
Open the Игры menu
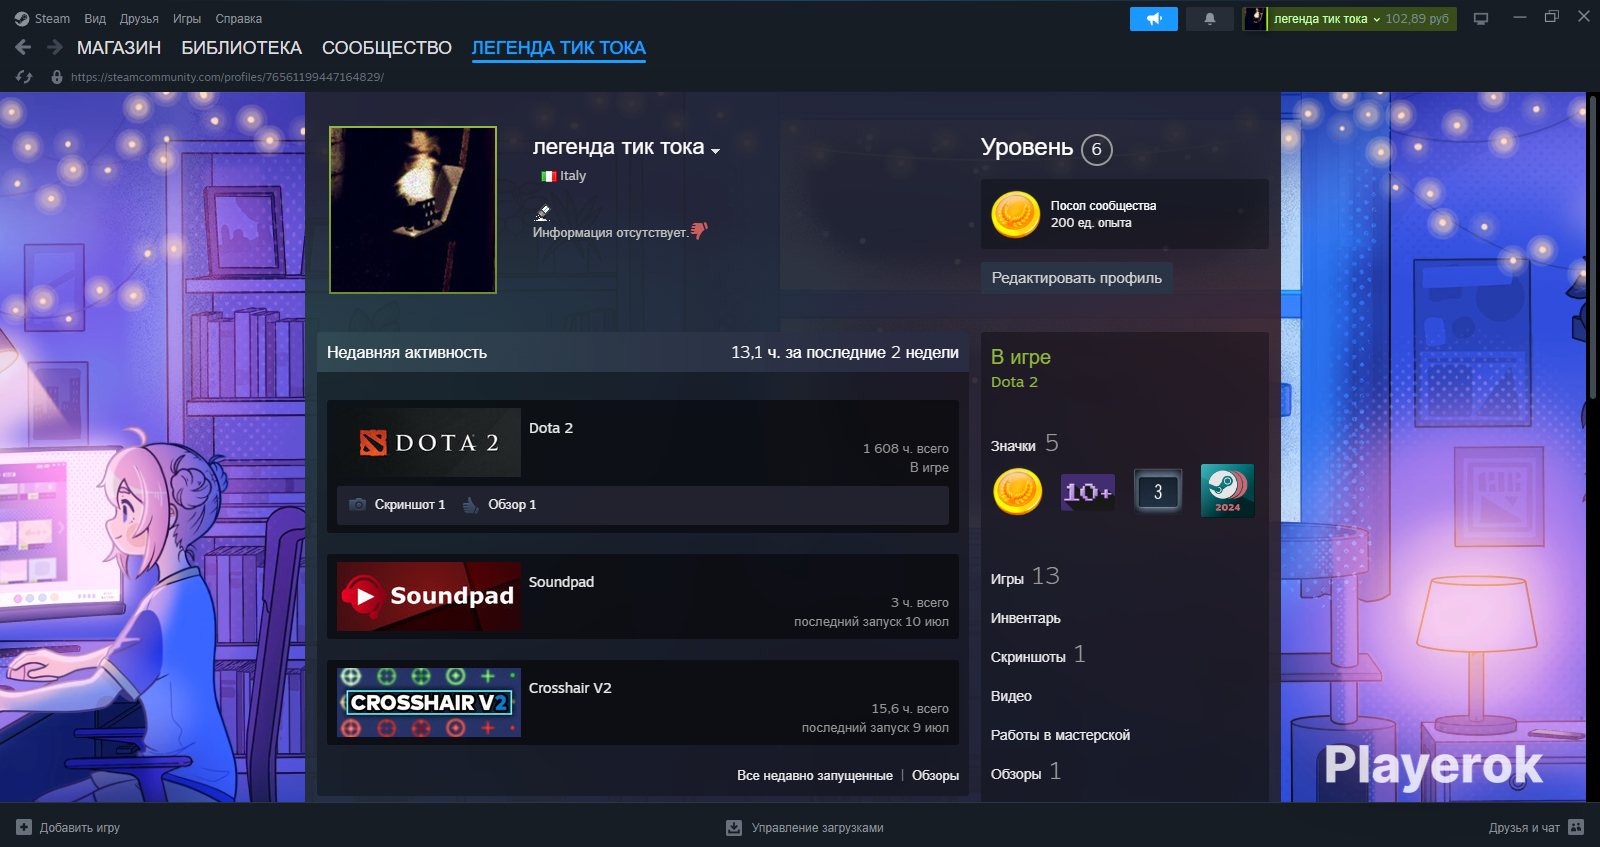coord(187,19)
